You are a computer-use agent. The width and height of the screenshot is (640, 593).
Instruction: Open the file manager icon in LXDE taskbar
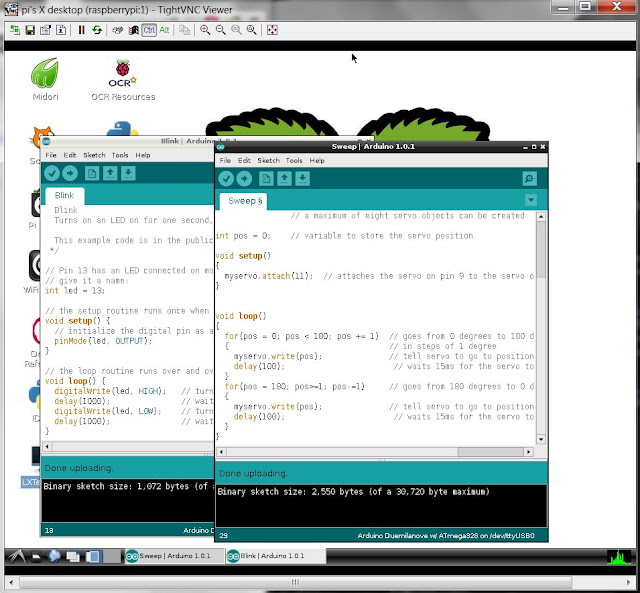(36, 556)
